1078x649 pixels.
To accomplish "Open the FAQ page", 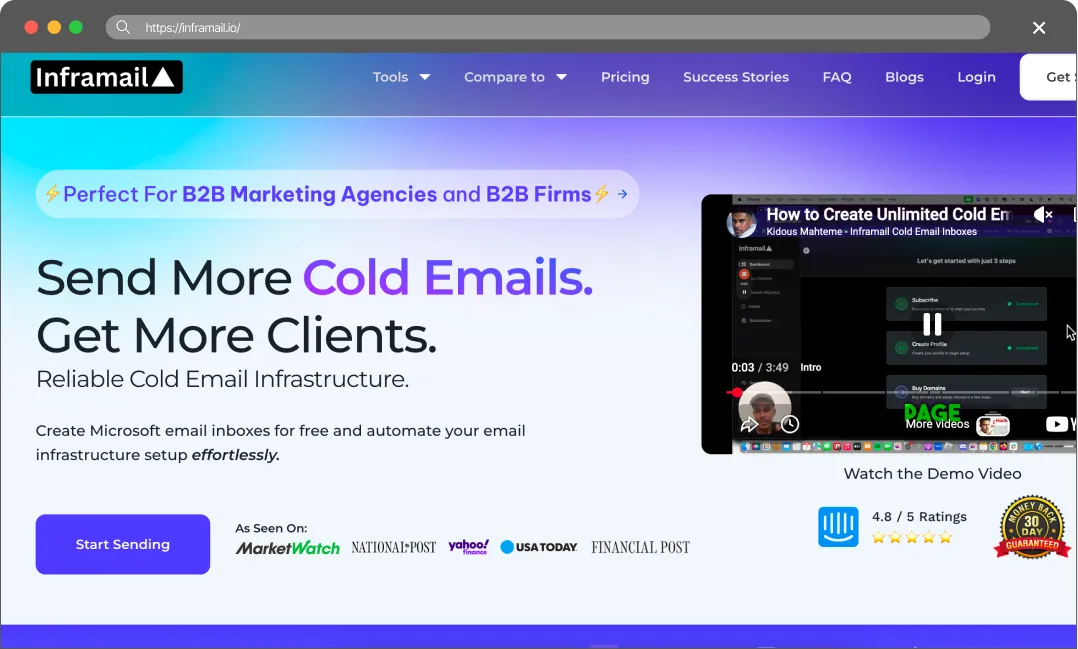I will coord(837,77).
